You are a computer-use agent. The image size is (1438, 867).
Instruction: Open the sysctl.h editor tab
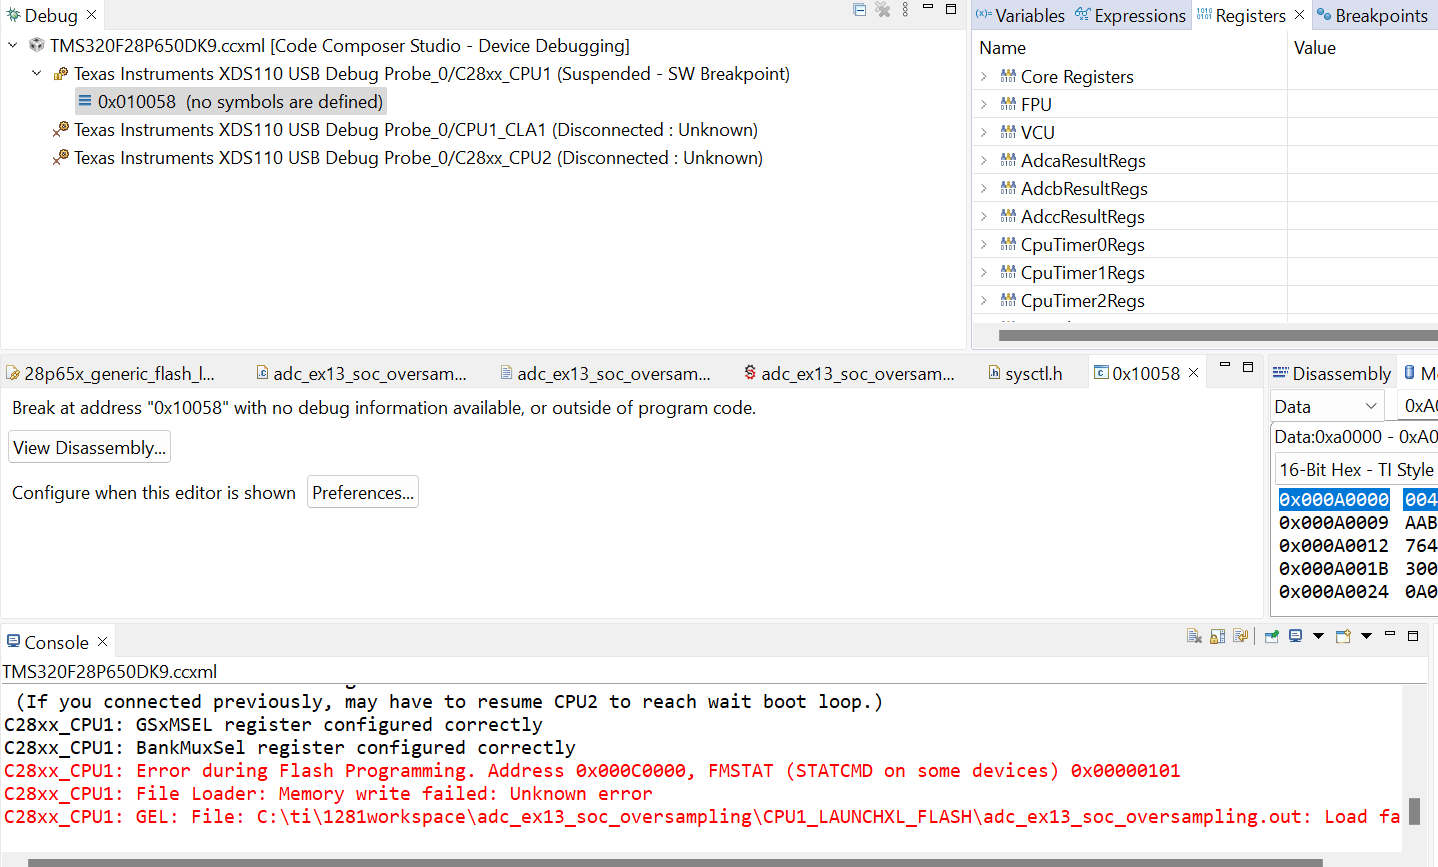tap(1024, 373)
